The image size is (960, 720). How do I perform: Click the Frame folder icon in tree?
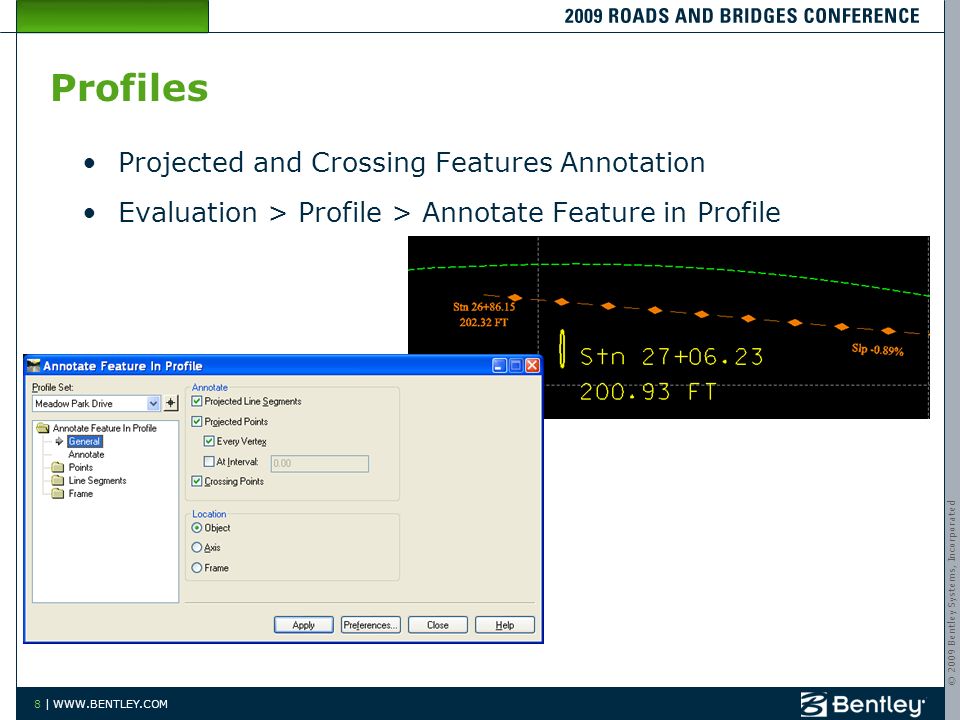click(x=58, y=493)
